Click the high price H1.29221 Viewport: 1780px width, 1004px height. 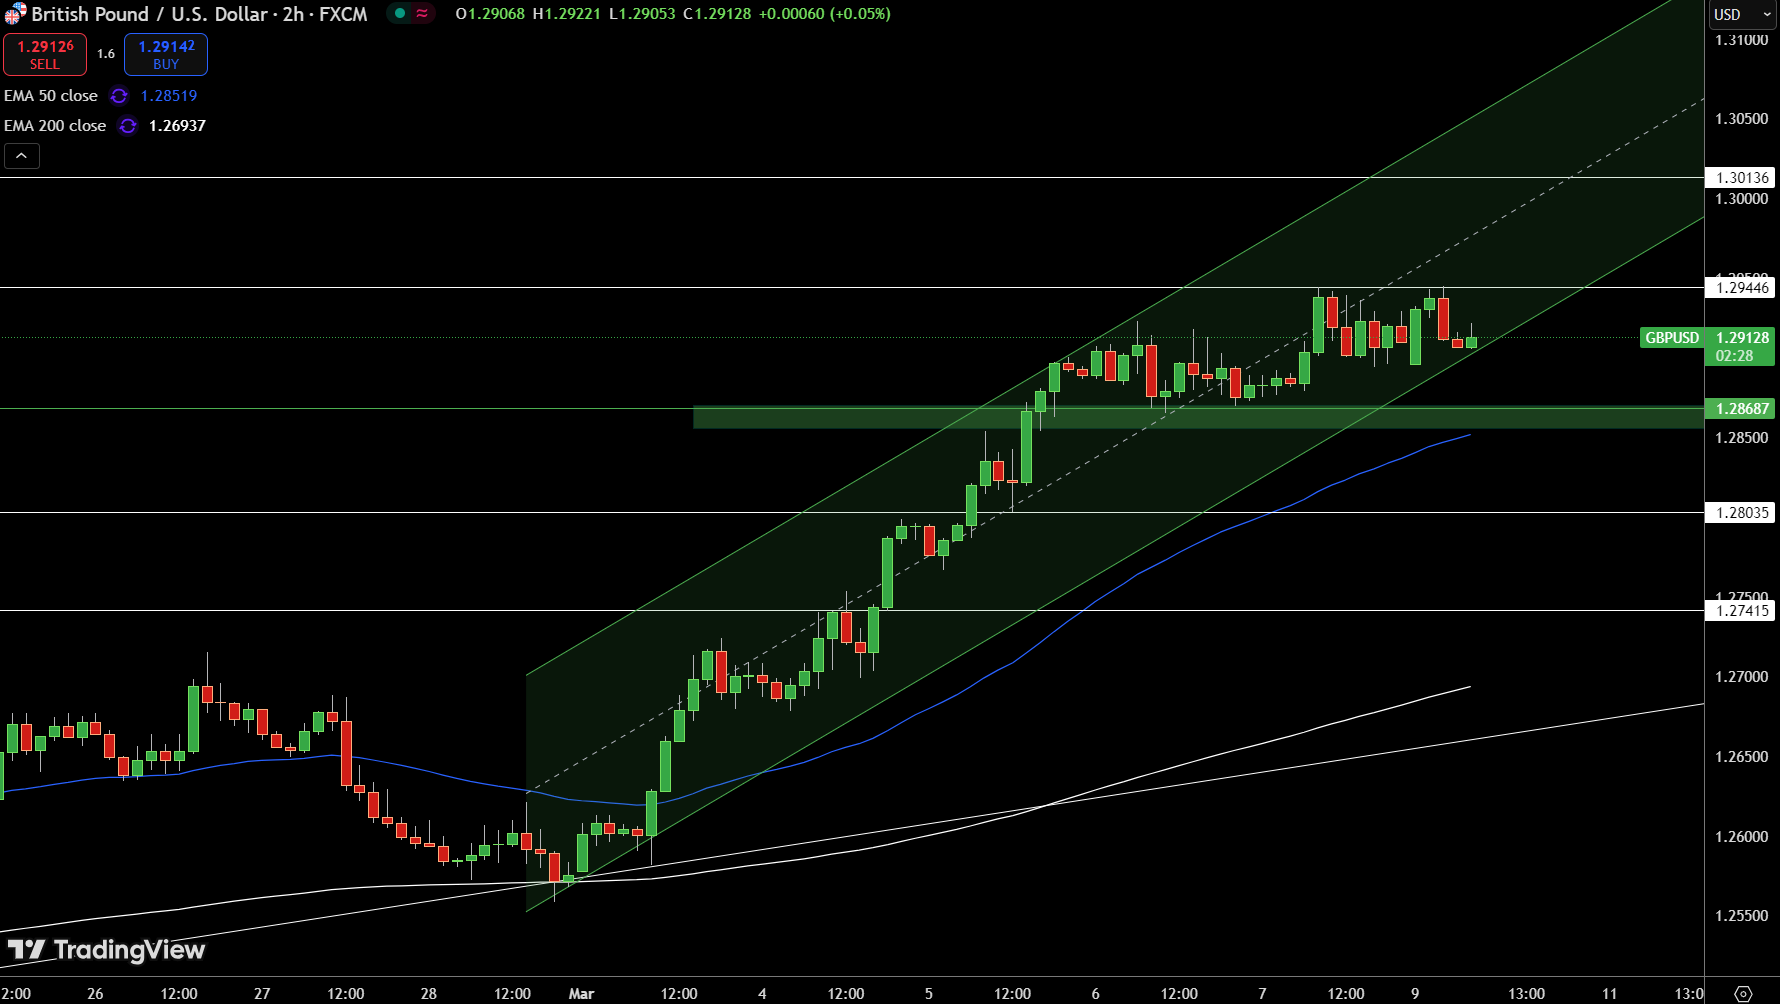coord(566,14)
